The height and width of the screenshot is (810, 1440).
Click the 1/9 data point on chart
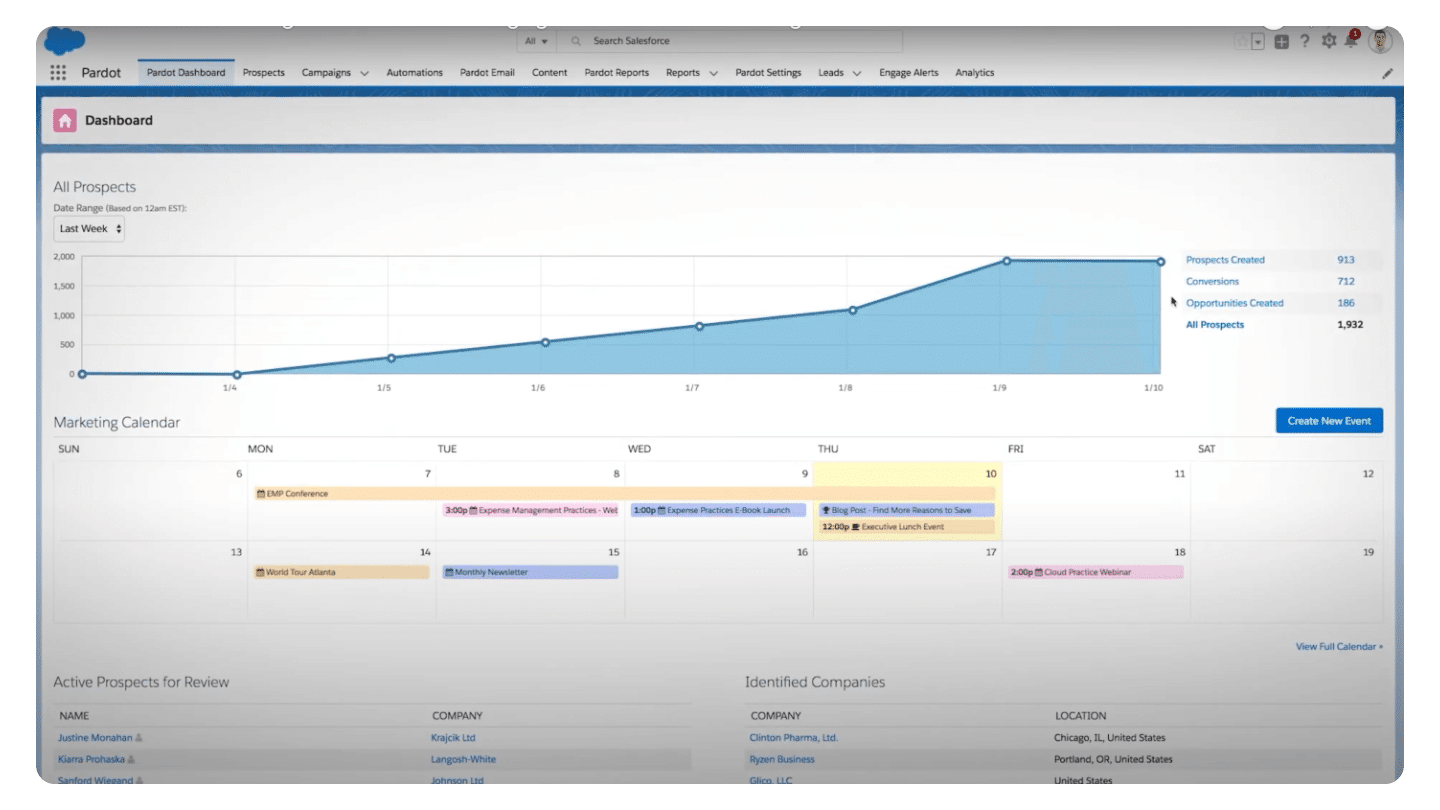pos(1007,261)
